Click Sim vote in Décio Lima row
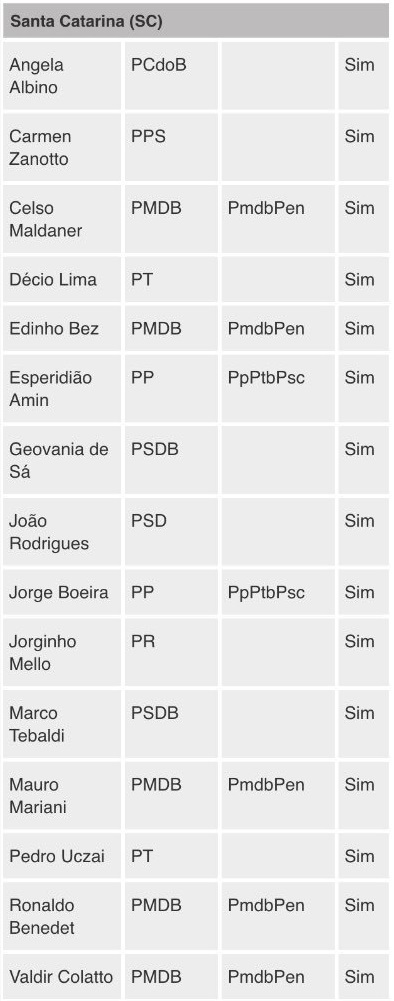 (360, 280)
